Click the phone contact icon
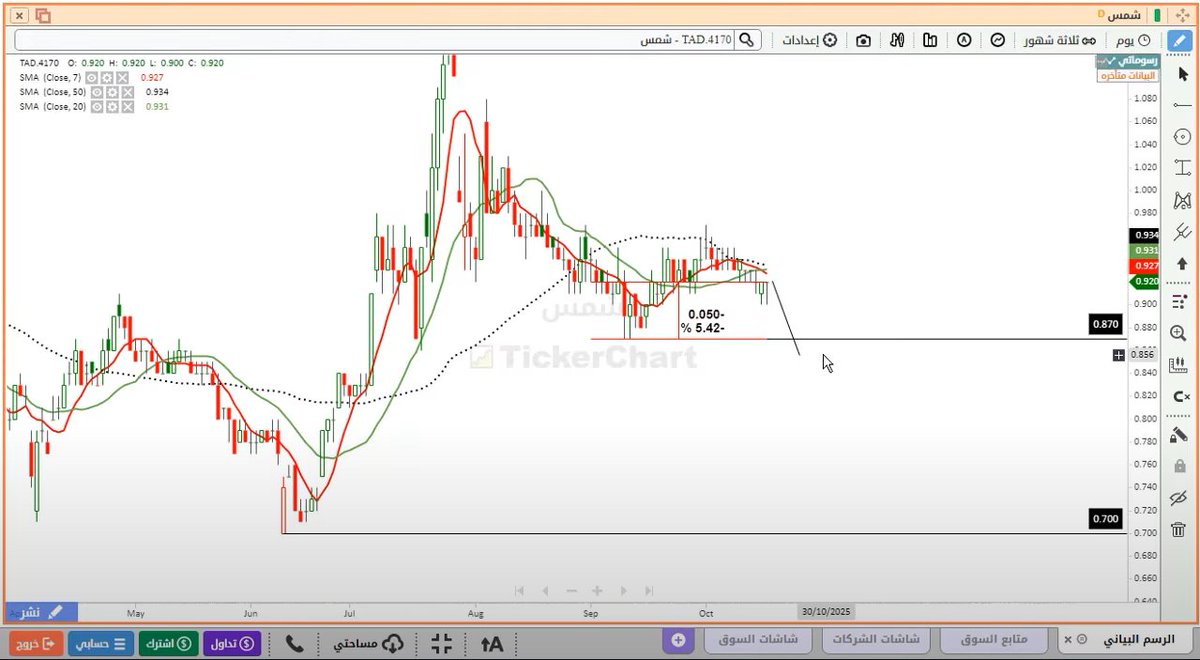 tap(294, 642)
